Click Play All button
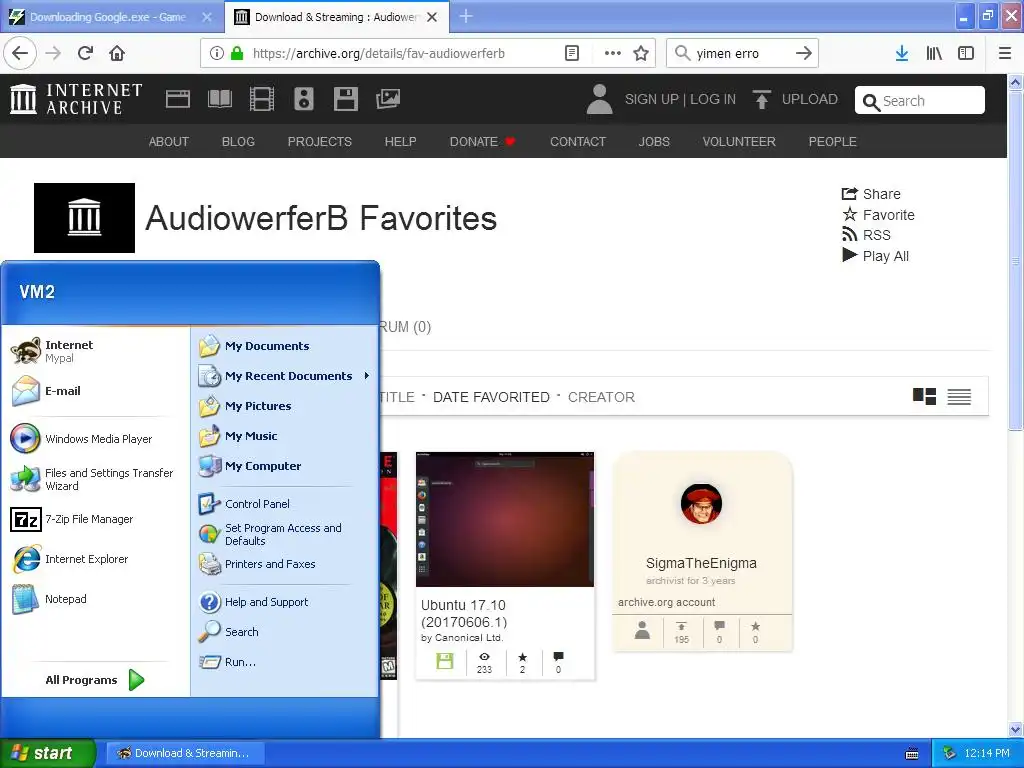 (875, 256)
